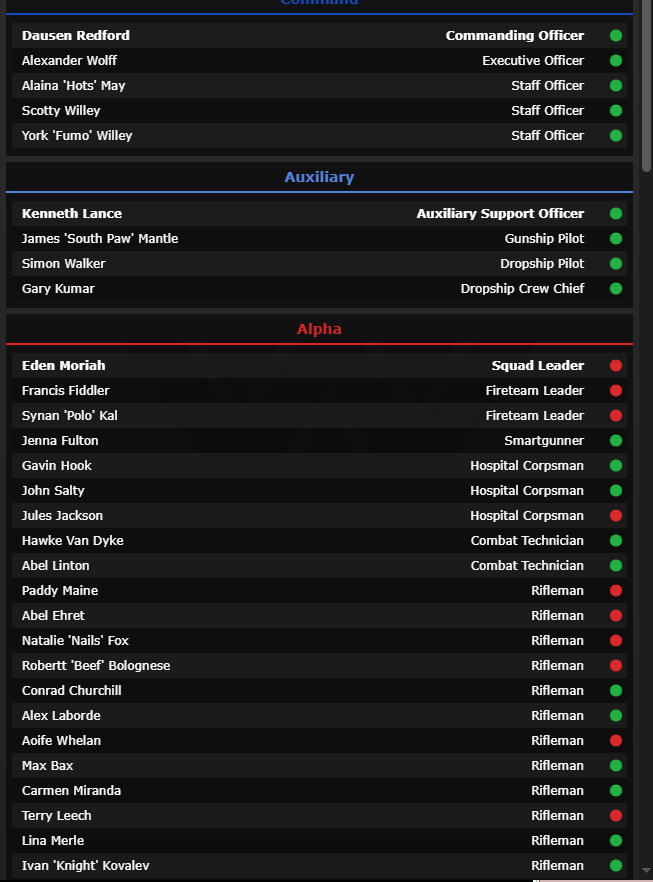Click James 'South Paw' Mantle's name
The width and height of the screenshot is (653, 882).
[100, 239]
